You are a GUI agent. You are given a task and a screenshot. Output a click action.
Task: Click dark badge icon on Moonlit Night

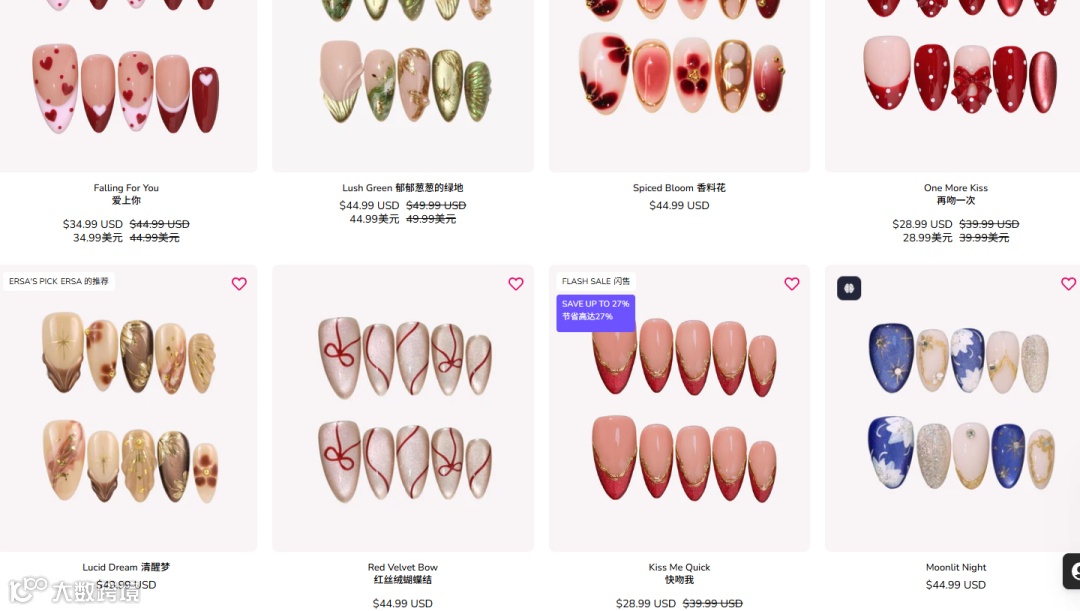click(849, 288)
